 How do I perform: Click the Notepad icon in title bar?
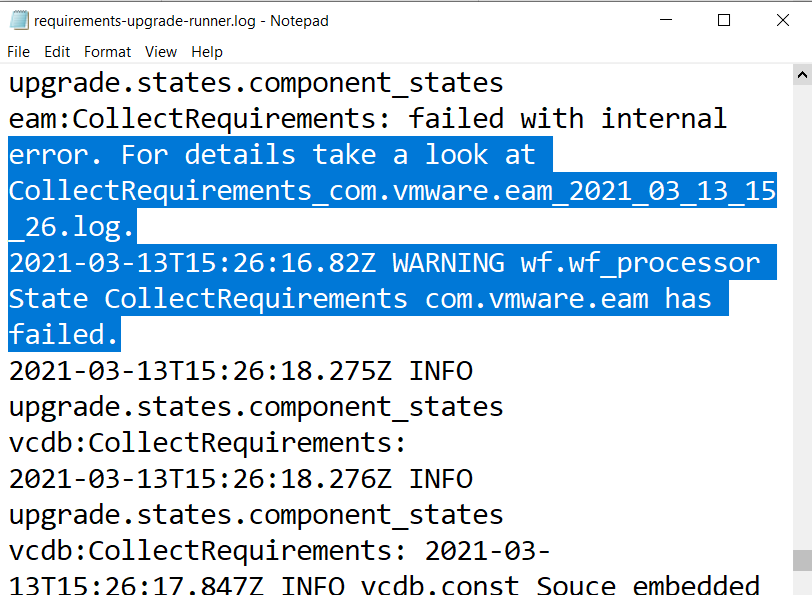point(18,21)
